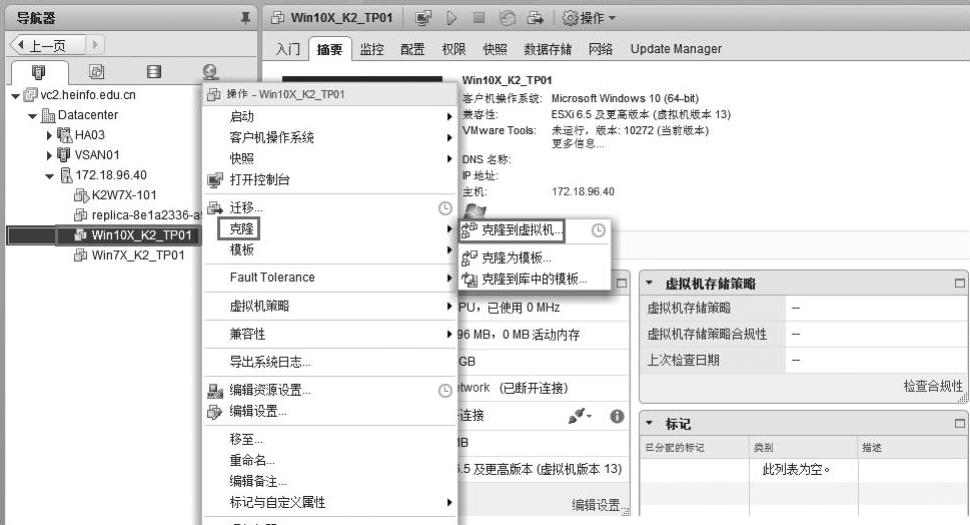The height and width of the screenshot is (525, 970).
Task: Go back with the 上一页 button
Action: click(x=46, y=45)
